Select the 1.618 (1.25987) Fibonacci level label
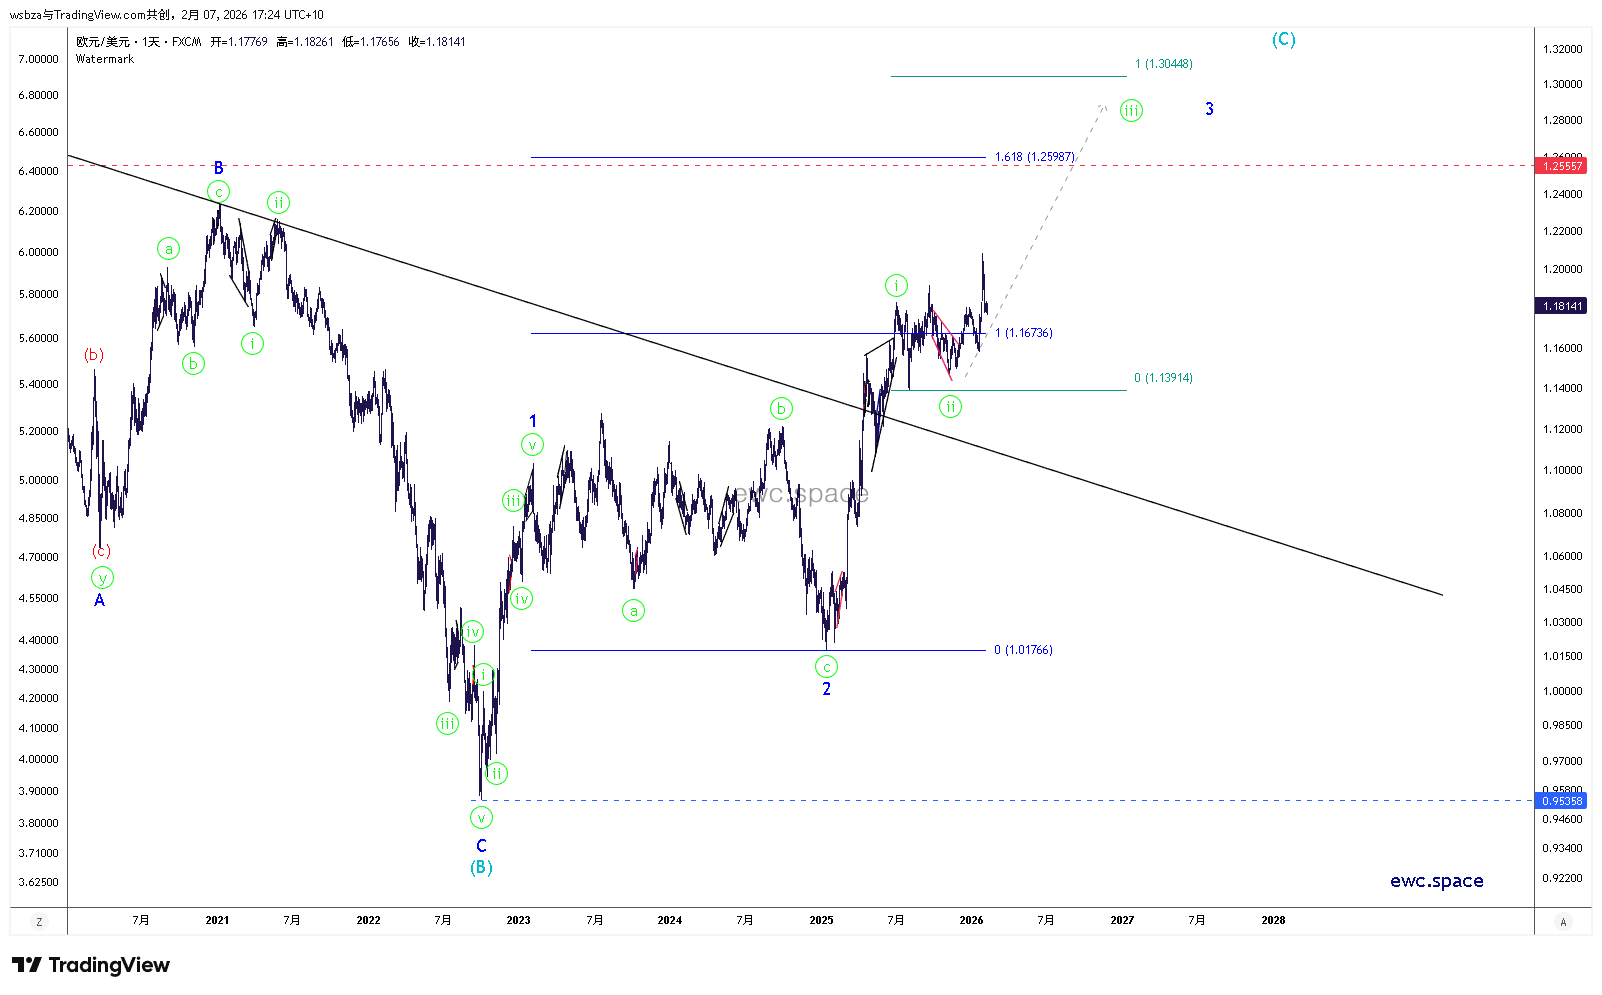 (x=1034, y=157)
